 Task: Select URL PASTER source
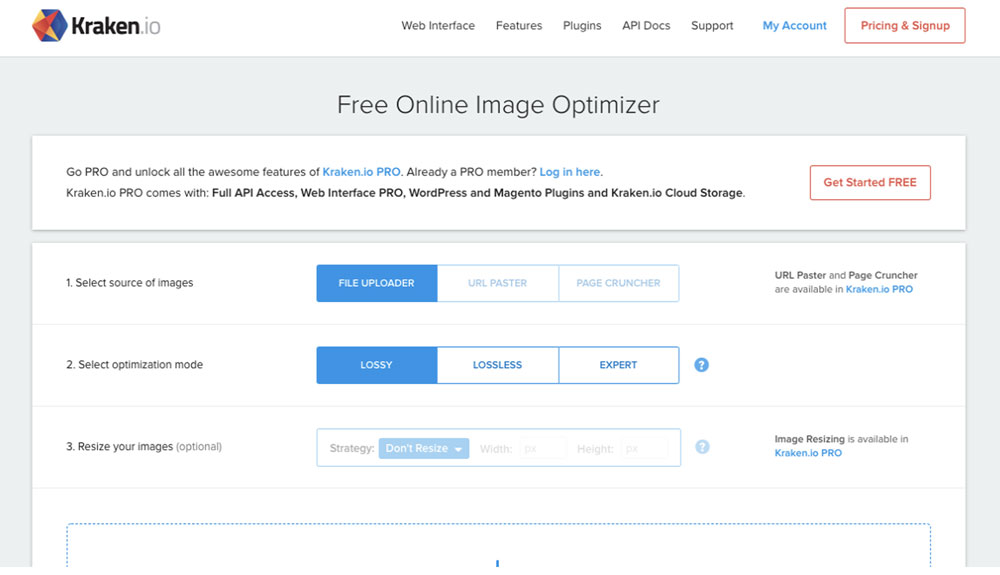[x=497, y=283]
